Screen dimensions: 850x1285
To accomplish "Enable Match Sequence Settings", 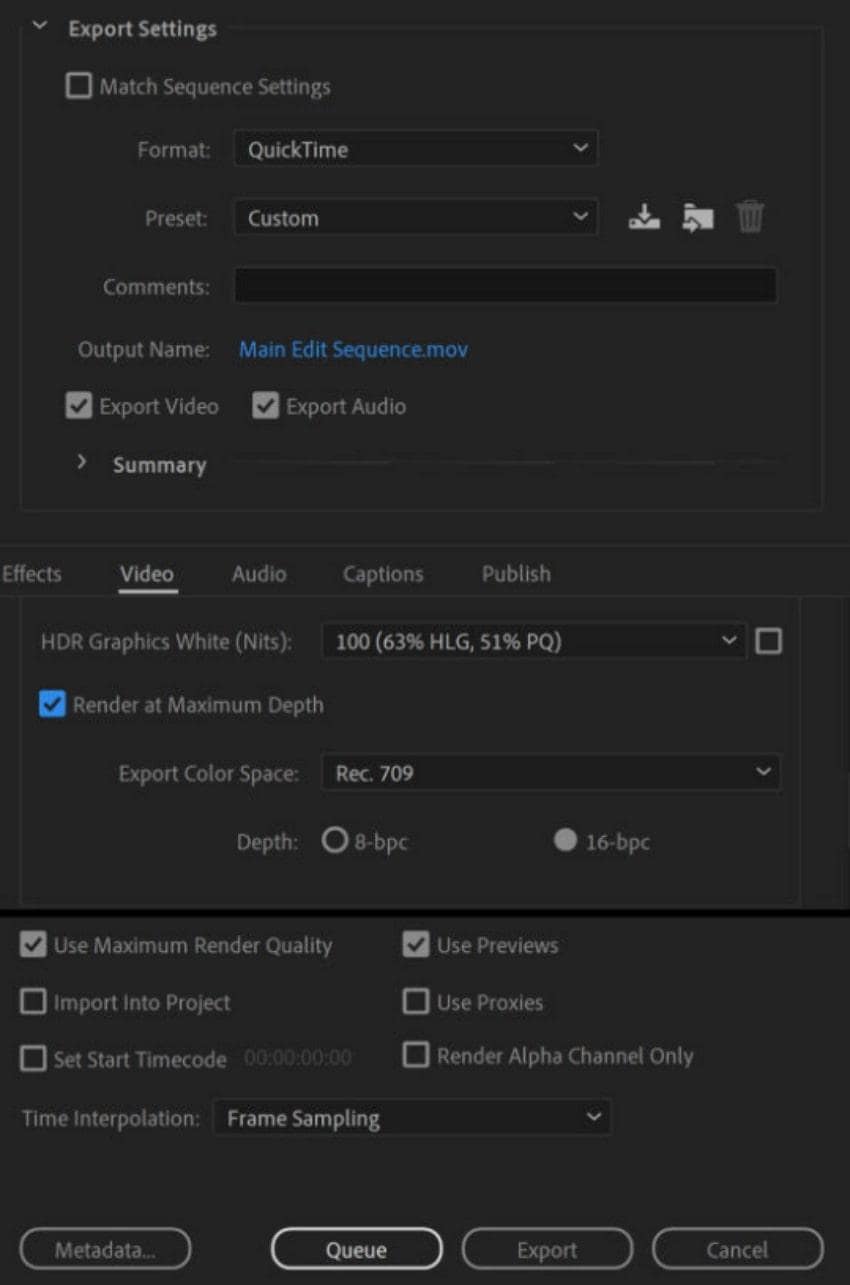I will click(x=78, y=86).
